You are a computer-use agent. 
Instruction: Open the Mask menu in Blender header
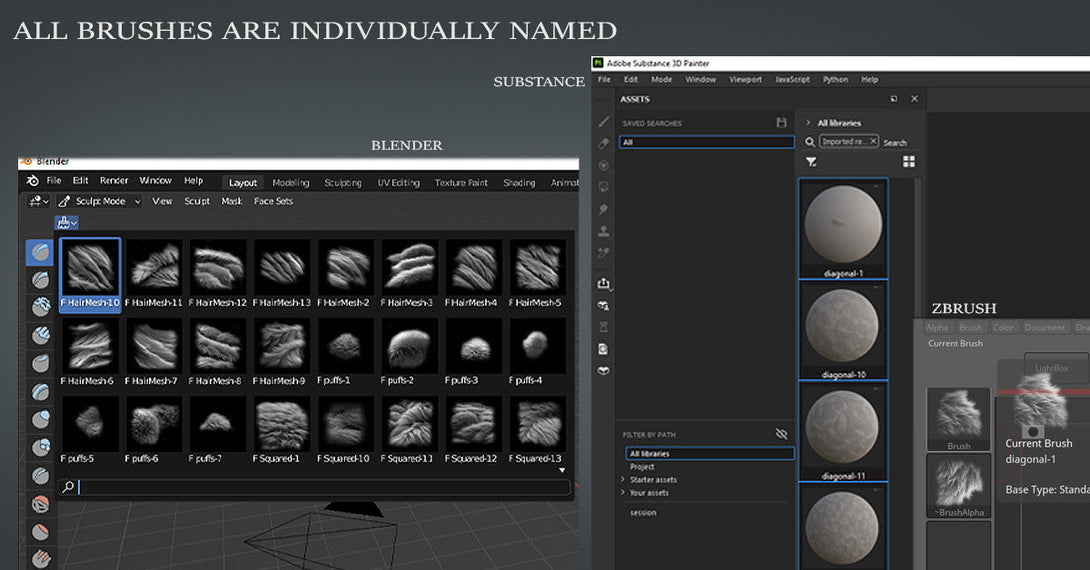pyautogui.click(x=231, y=201)
